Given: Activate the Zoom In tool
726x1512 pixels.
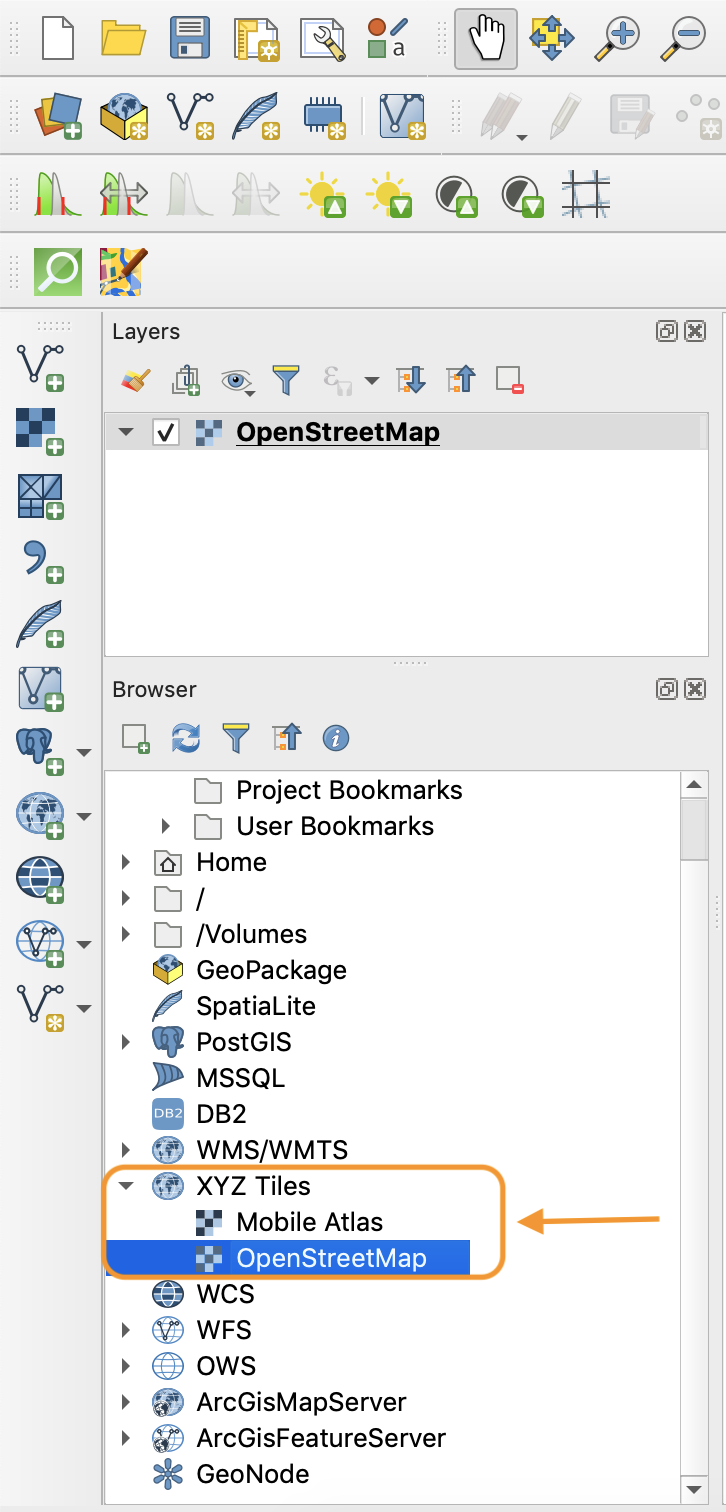Looking at the screenshot, I should (617, 38).
